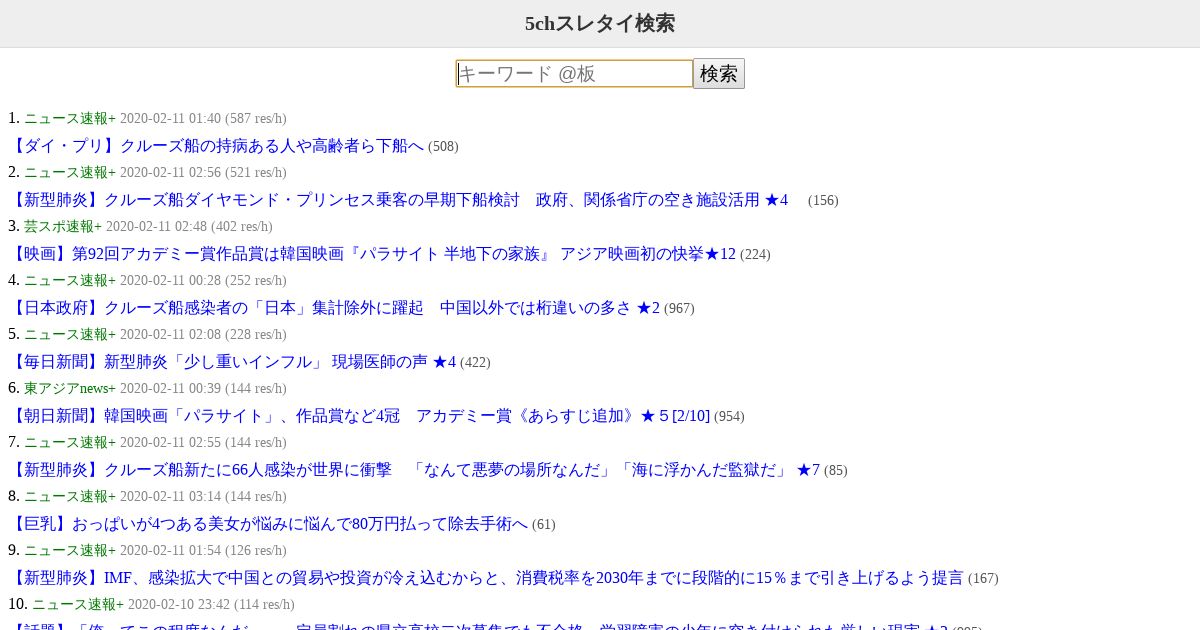Click timestamp 2020-02-11 02:56 (521 res/h)
This screenshot has width=1200, height=630.
203,173
